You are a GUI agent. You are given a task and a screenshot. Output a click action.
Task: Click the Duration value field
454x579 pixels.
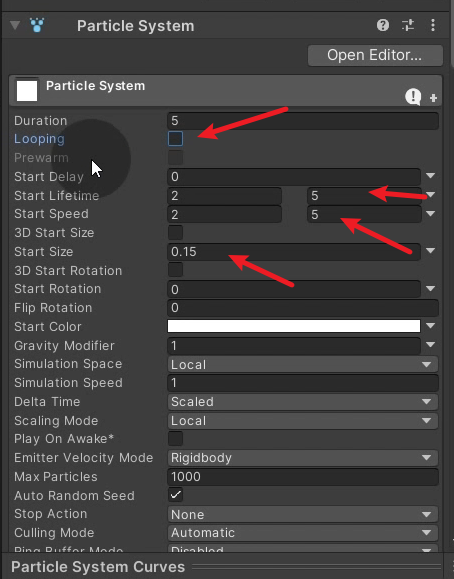tap(303, 121)
